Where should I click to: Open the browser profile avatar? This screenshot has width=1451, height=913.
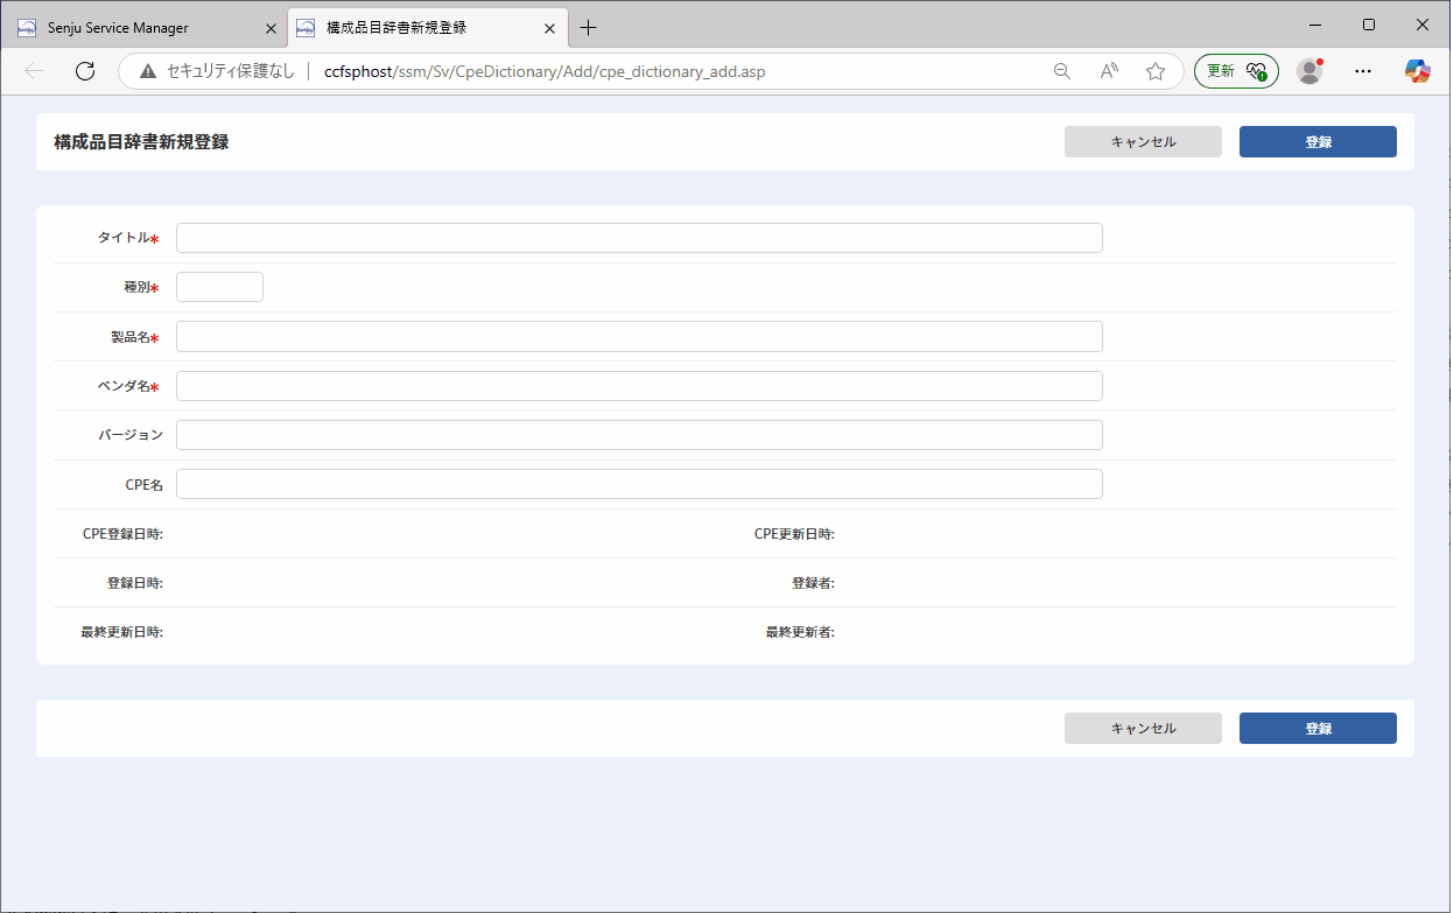tap(1310, 71)
